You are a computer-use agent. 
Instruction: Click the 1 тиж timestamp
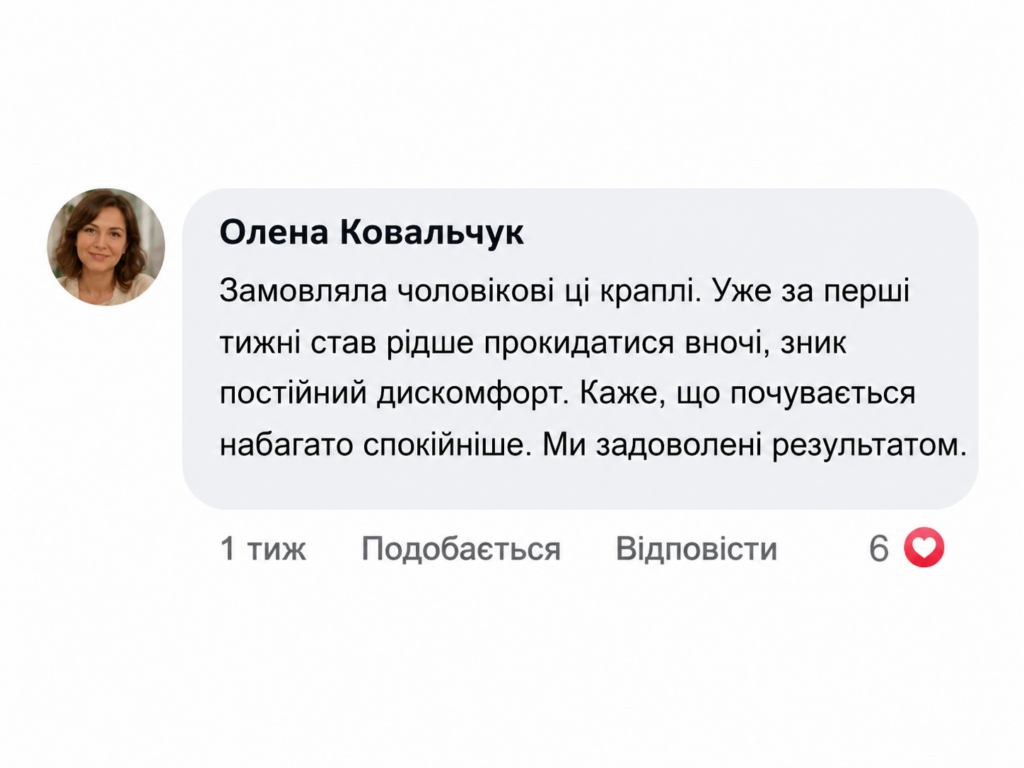(263, 549)
